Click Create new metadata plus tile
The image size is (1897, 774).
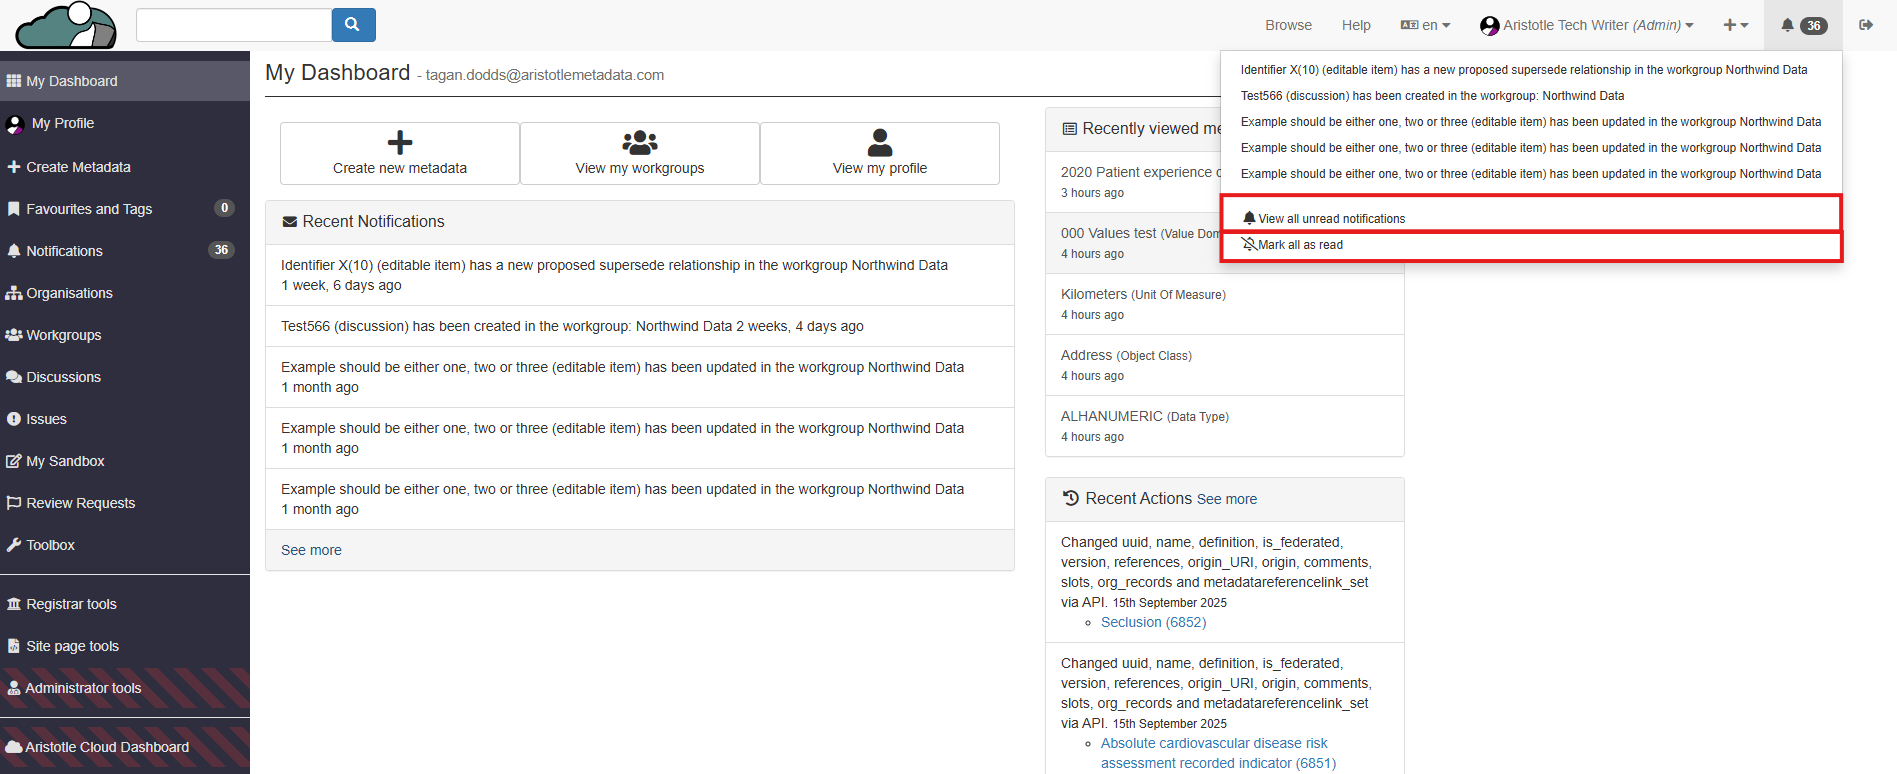pos(399,153)
